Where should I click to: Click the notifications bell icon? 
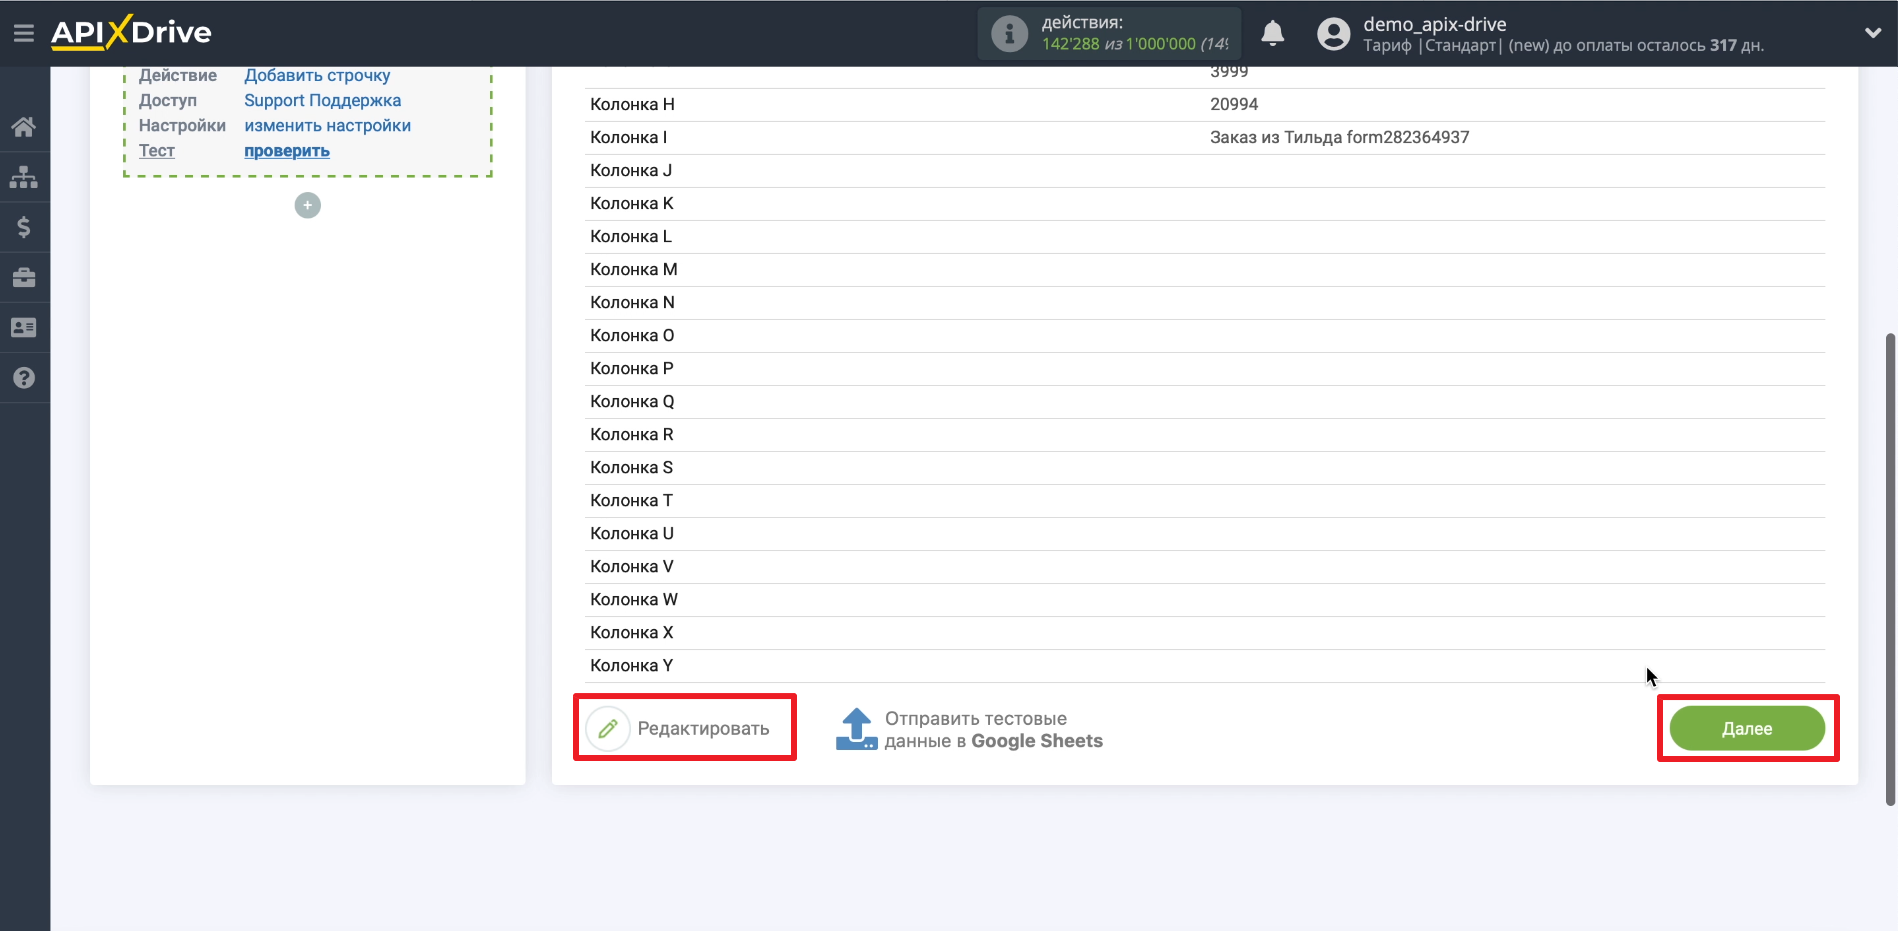1272,34
